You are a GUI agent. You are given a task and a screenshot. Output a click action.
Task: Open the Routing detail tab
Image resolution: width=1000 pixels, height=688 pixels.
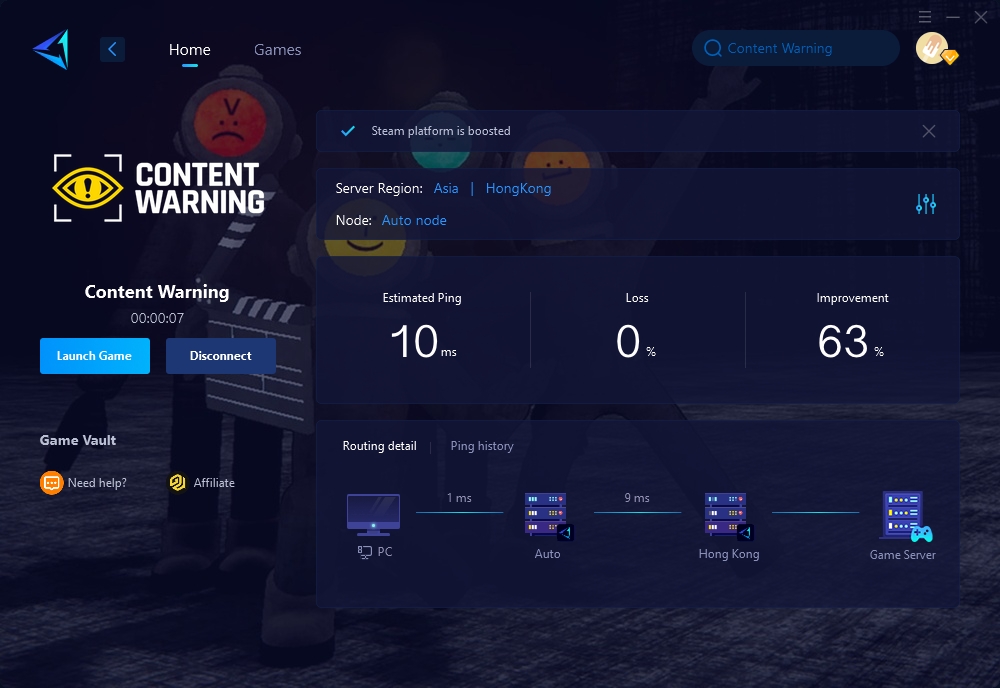(x=379, y=446)
